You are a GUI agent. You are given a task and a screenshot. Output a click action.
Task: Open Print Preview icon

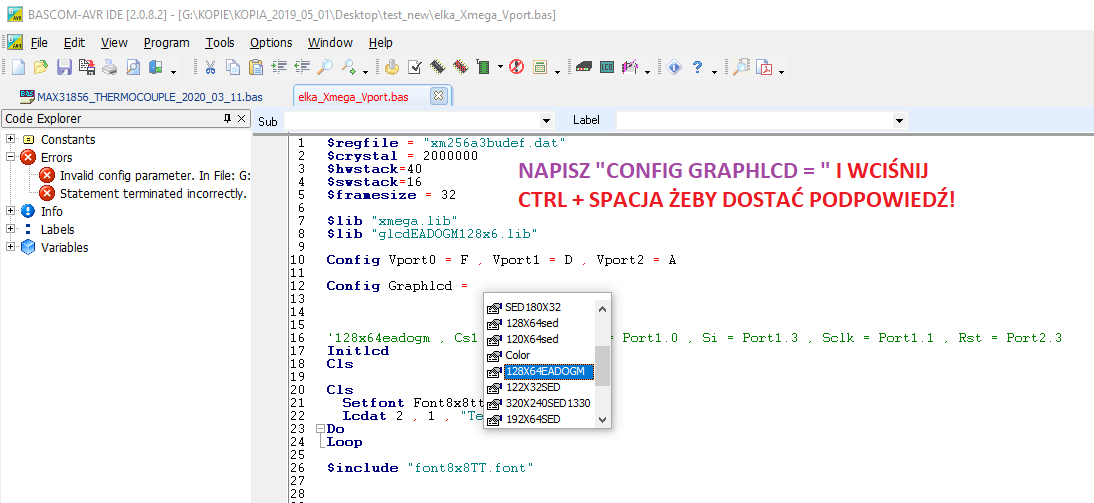click(x=133, y=67)
